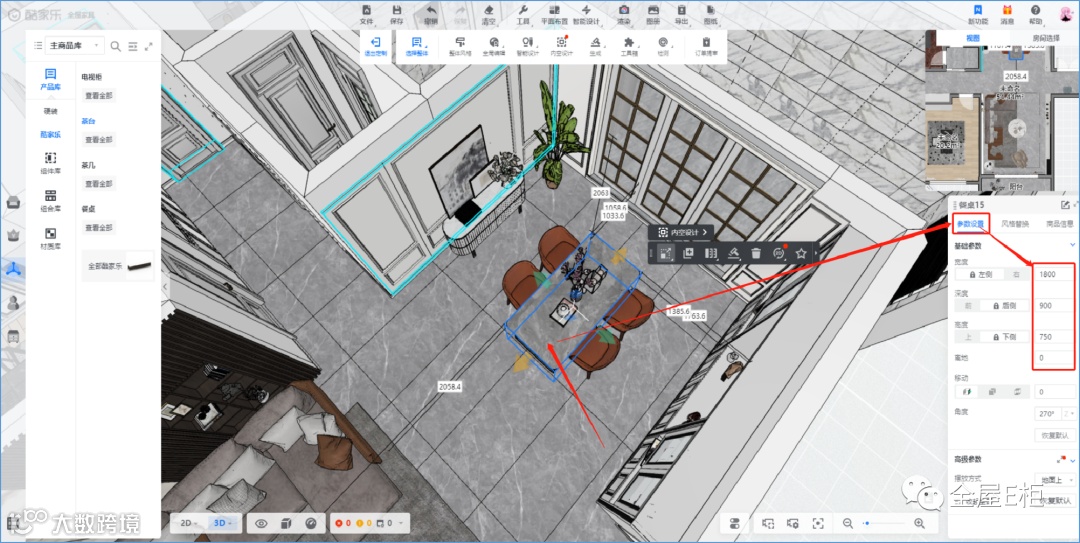Open the 工具箱 puzzle-piece toolbox icon
This screenshot has width=1080, height=543.
click(629, 43)
